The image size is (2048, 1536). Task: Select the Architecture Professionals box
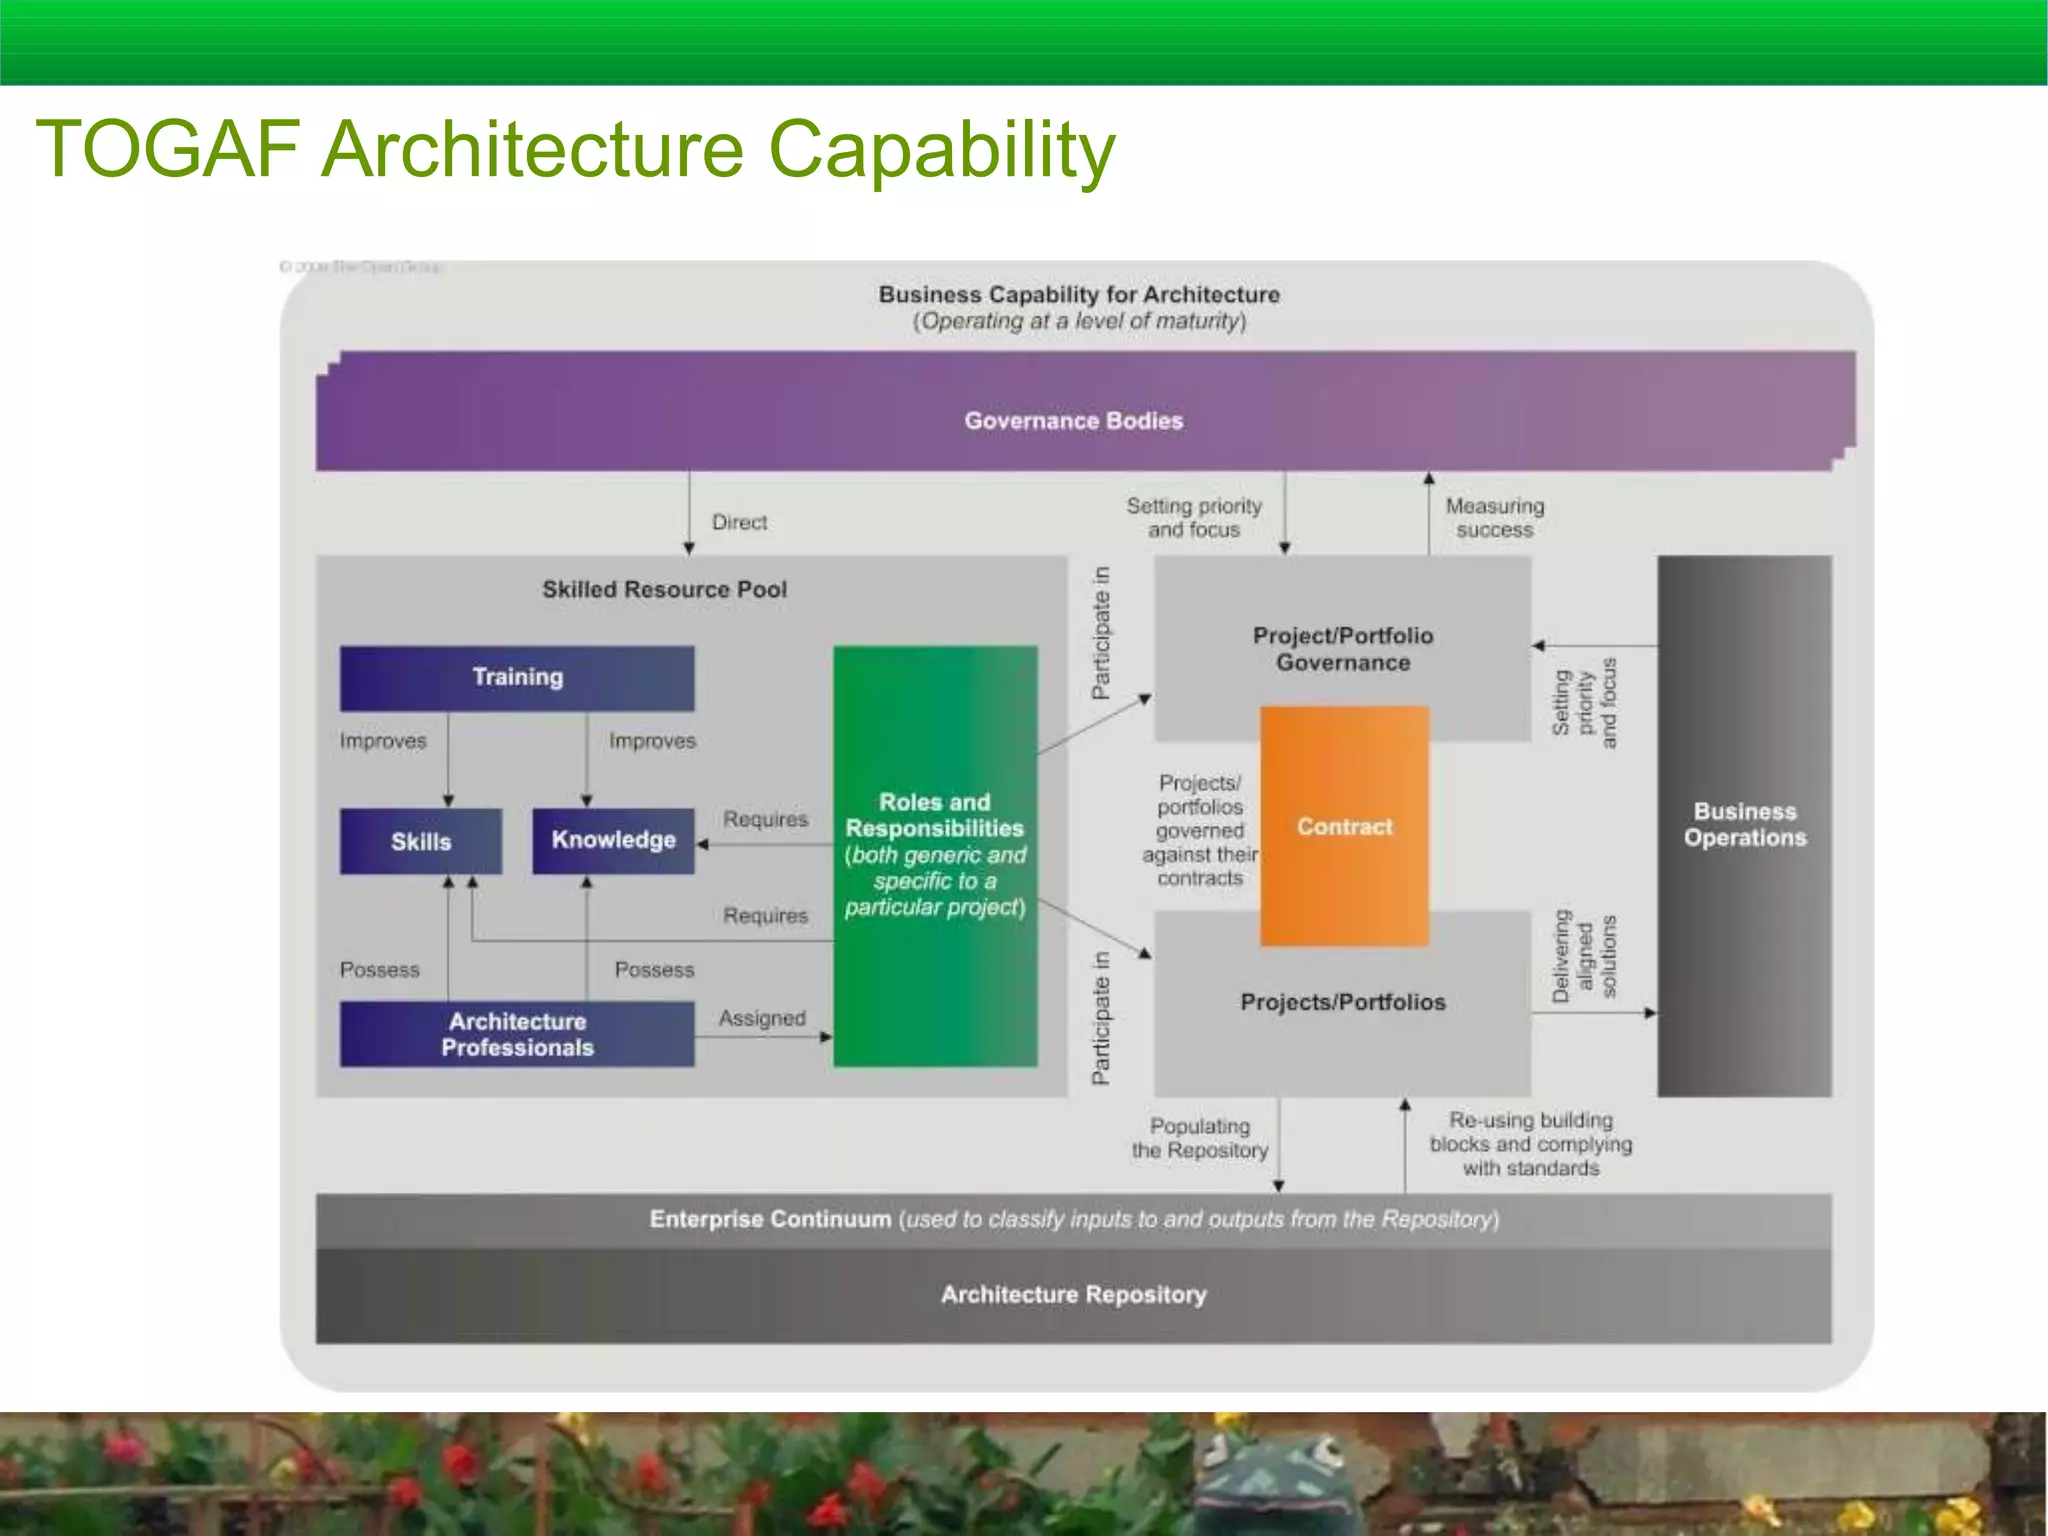coord(517,1034)
